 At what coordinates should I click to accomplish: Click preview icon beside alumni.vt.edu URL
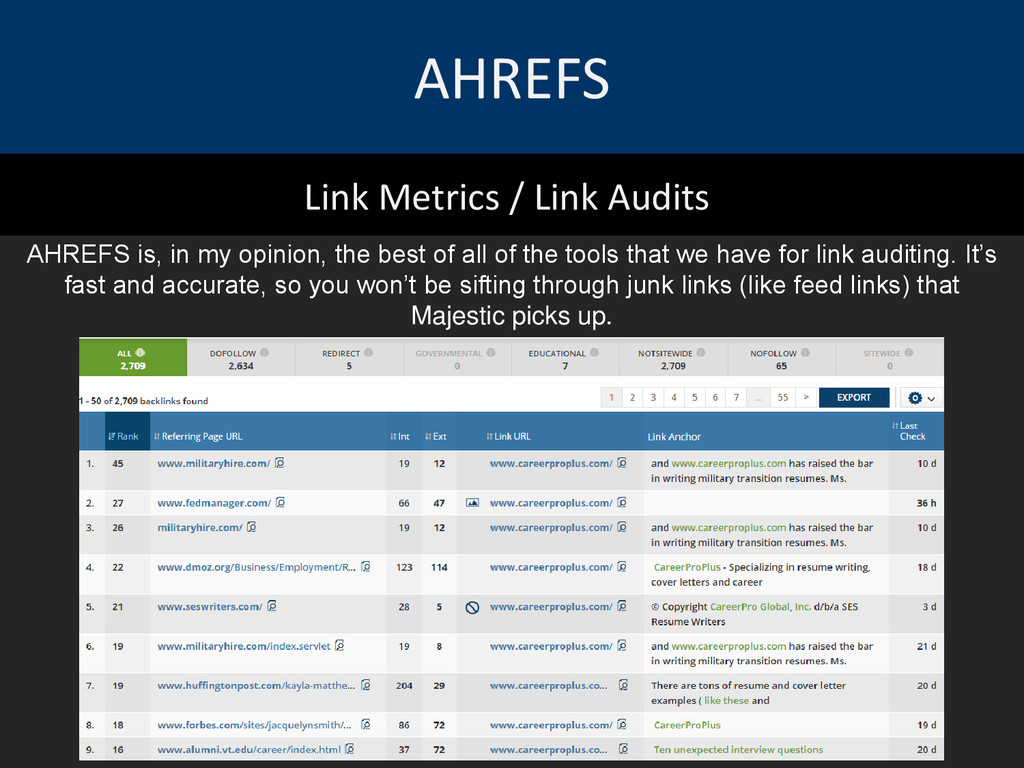point(350,749)
